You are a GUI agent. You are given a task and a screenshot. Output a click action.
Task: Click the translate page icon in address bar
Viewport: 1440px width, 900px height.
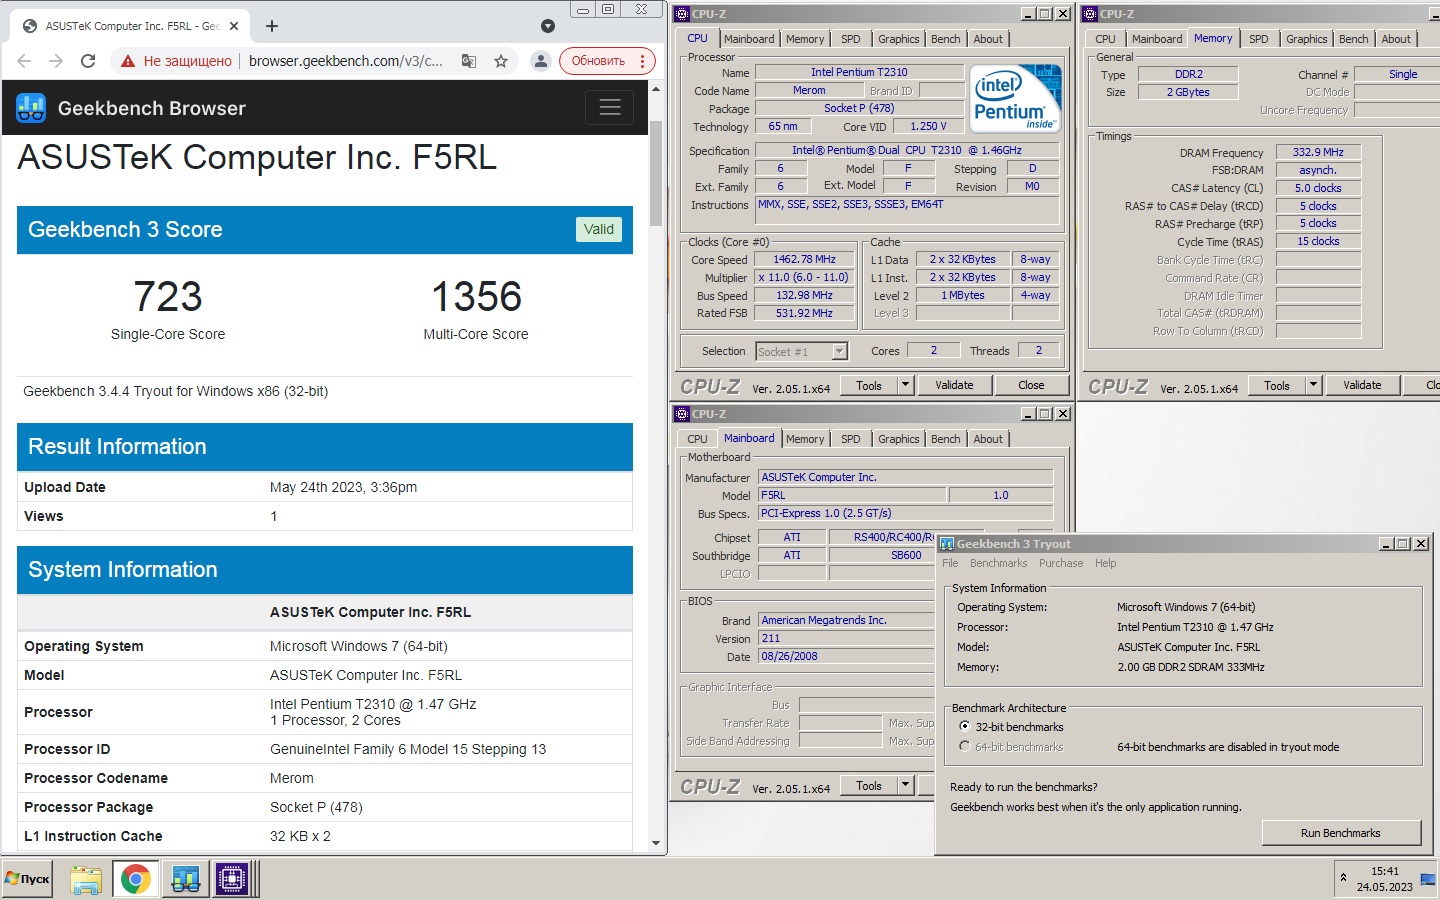point(468,61)
